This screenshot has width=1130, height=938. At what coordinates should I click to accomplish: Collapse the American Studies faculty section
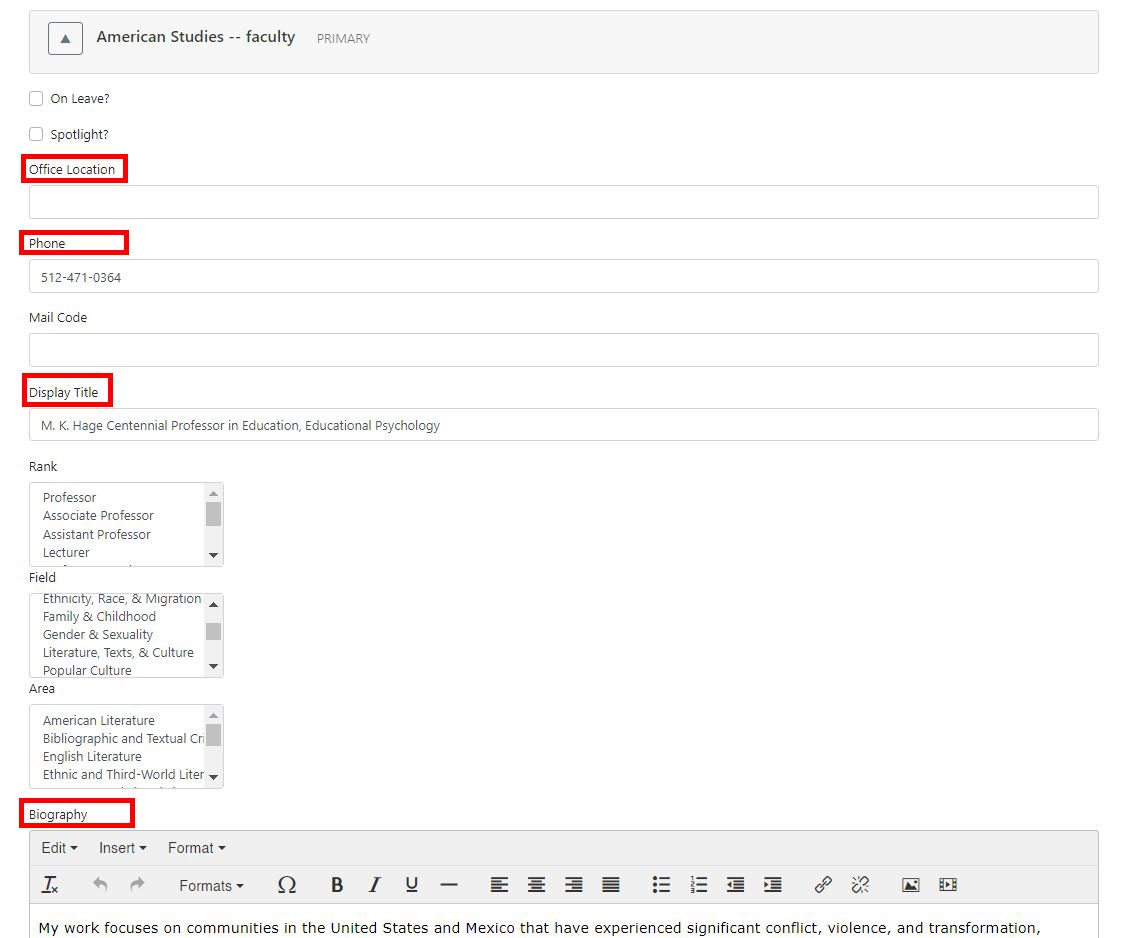click(x=66, y=39)
